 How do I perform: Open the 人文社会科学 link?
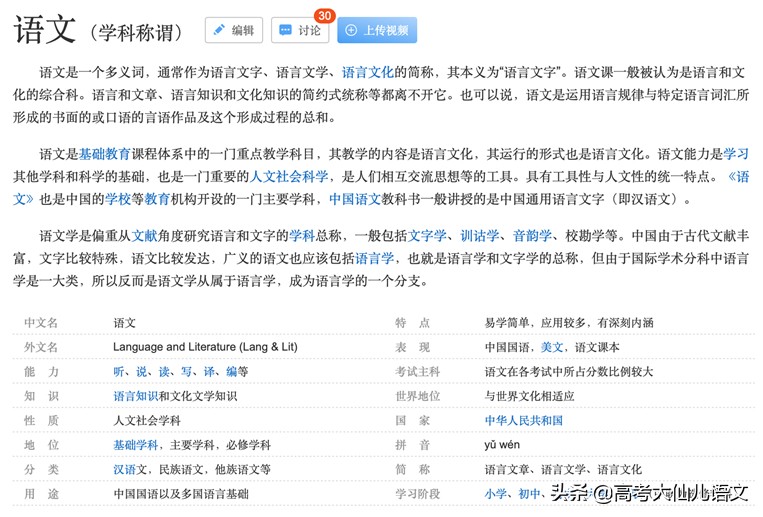coord(289,176)
